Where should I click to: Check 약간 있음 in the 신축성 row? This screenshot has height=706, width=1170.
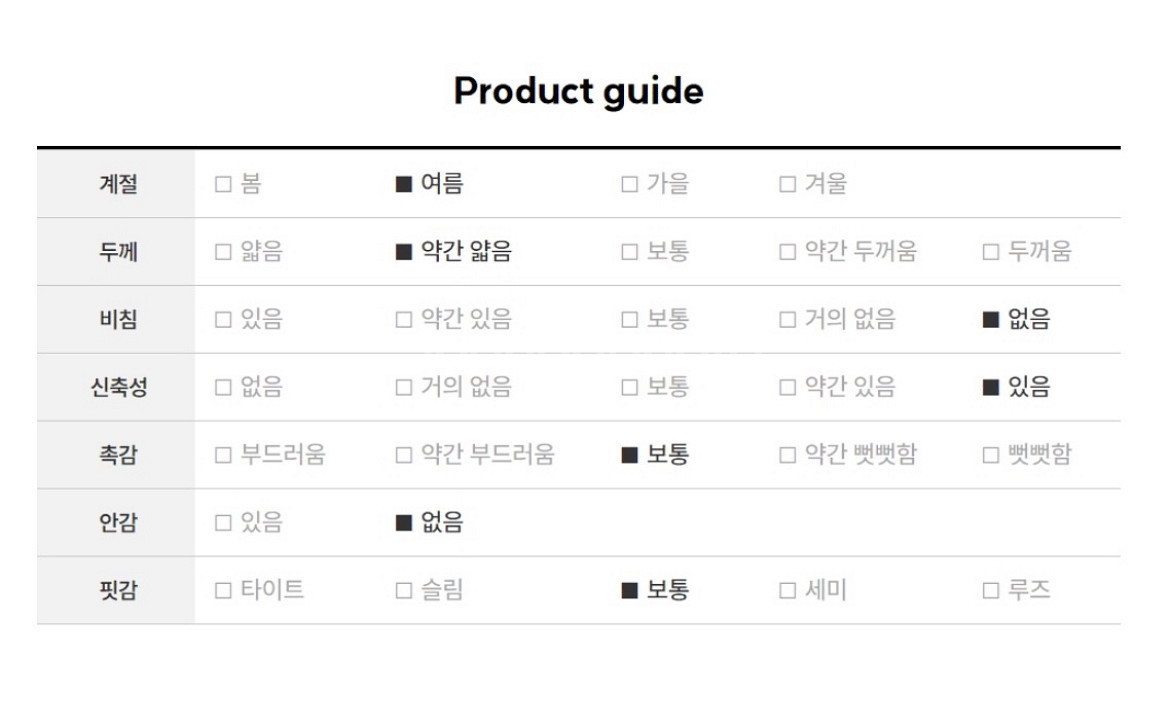[x=788, y=387]
